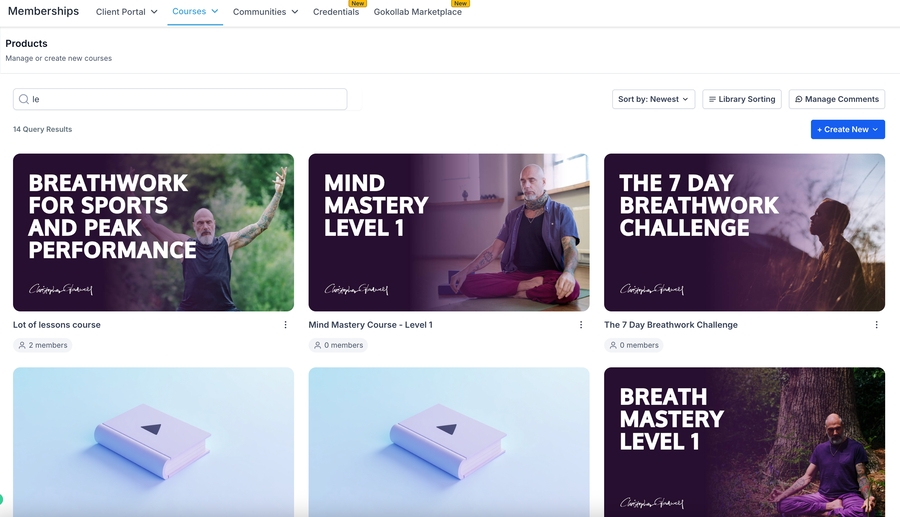Open the Breath Mastery Level 1 thumbnail
Viewport: 900px width, 517px height.
(744, 442)
